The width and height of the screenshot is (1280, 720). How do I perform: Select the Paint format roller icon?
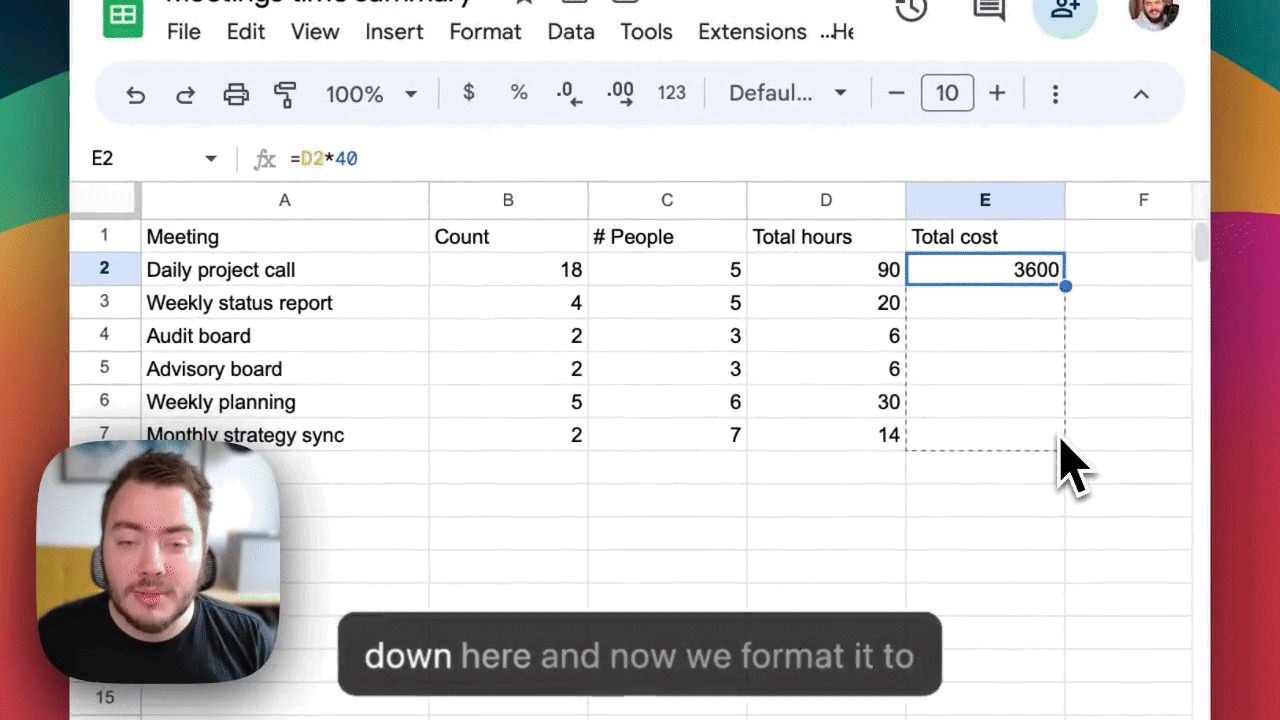[x=285, y=94]
